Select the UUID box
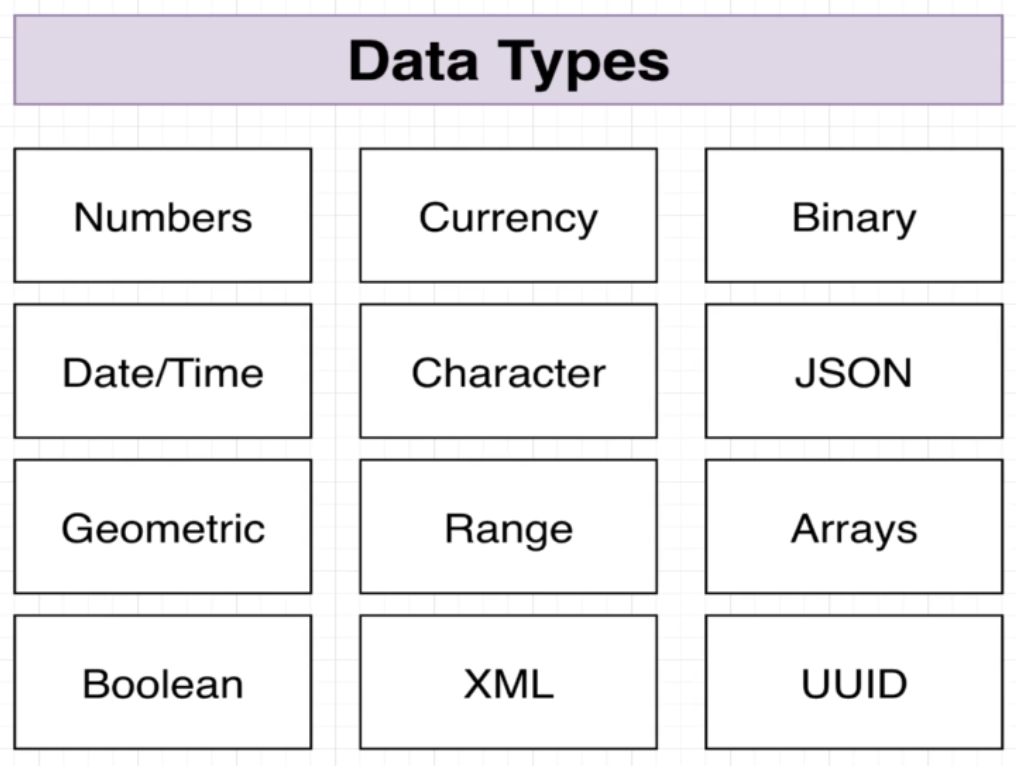 coord(853,683)
